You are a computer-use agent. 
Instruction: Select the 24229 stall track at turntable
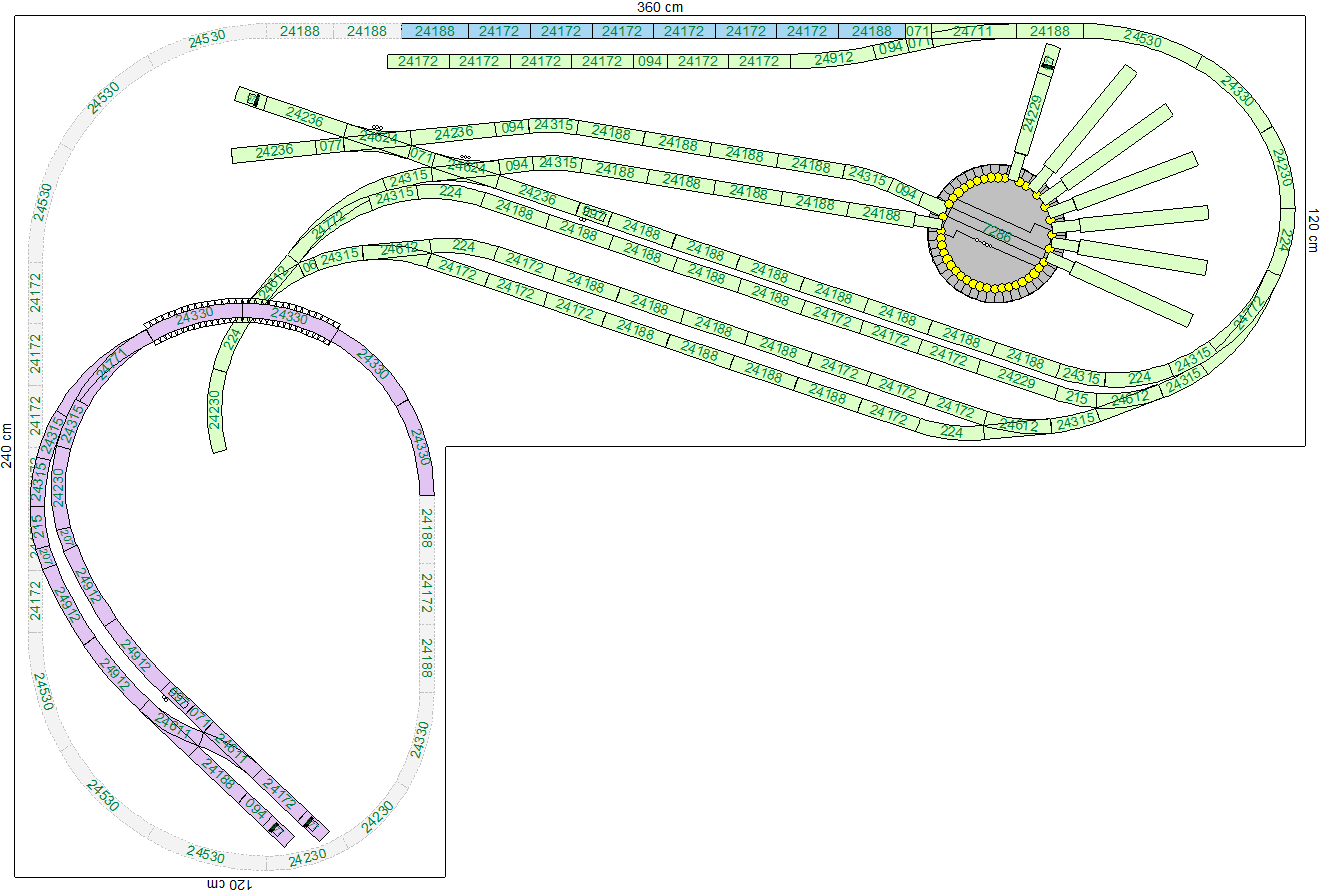[x=1033, y=112]
